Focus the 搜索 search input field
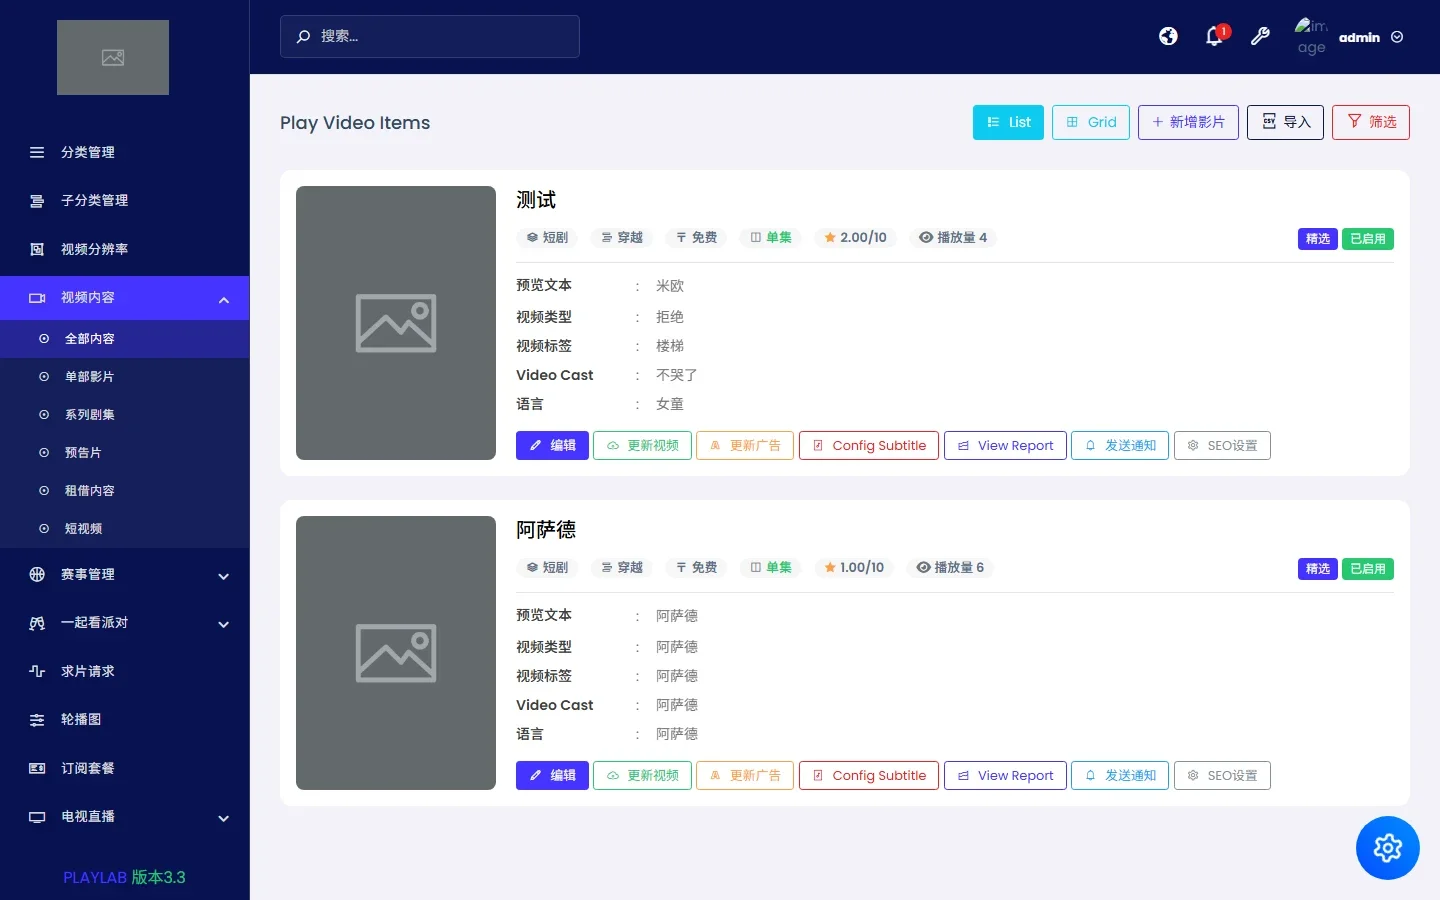The image size is (1440, 900). [x=430, y=37]
